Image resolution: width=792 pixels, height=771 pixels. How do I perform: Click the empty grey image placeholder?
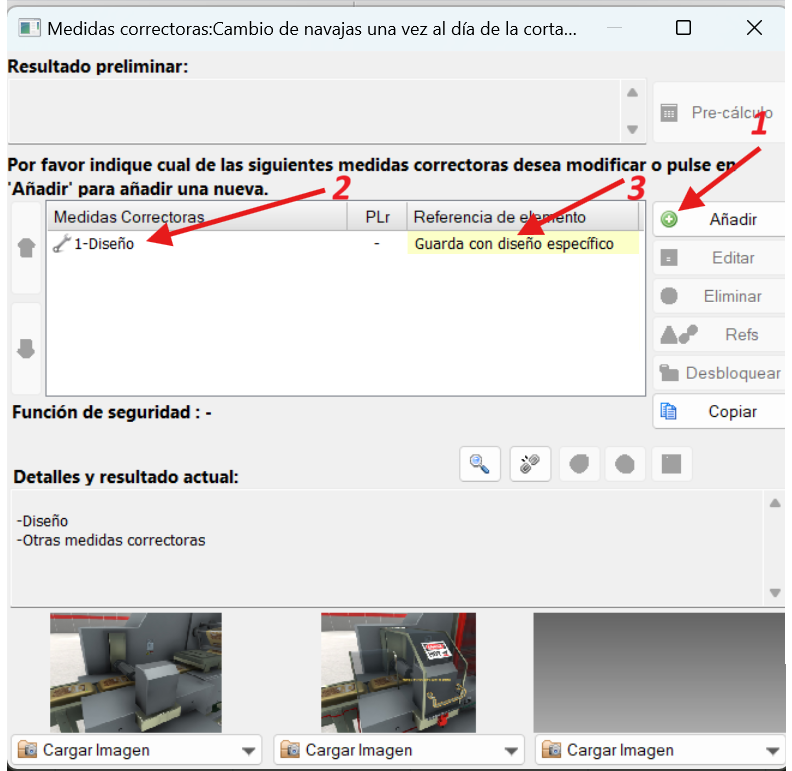click(x=659, y=672)
